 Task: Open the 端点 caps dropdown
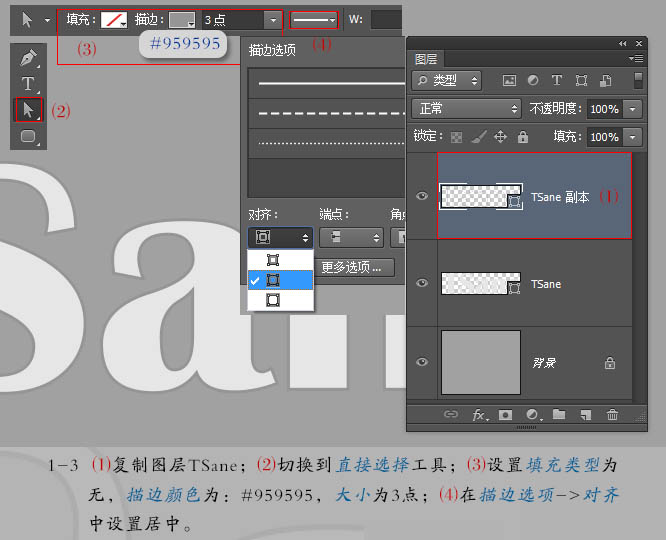click(351, 237)
